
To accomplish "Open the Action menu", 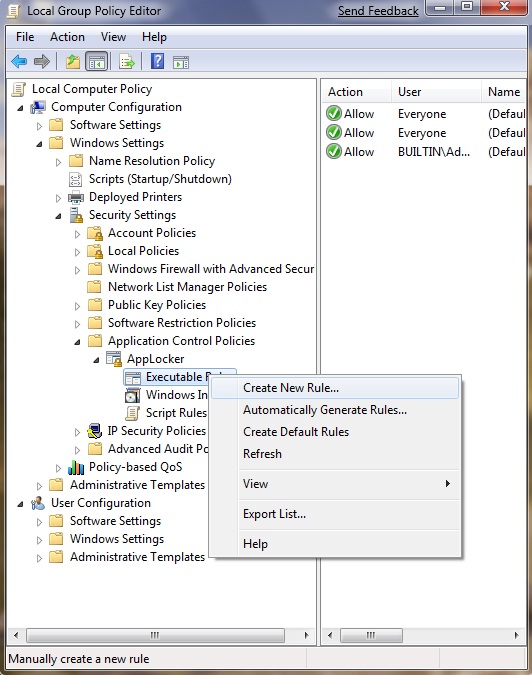I will coord(67,37).
